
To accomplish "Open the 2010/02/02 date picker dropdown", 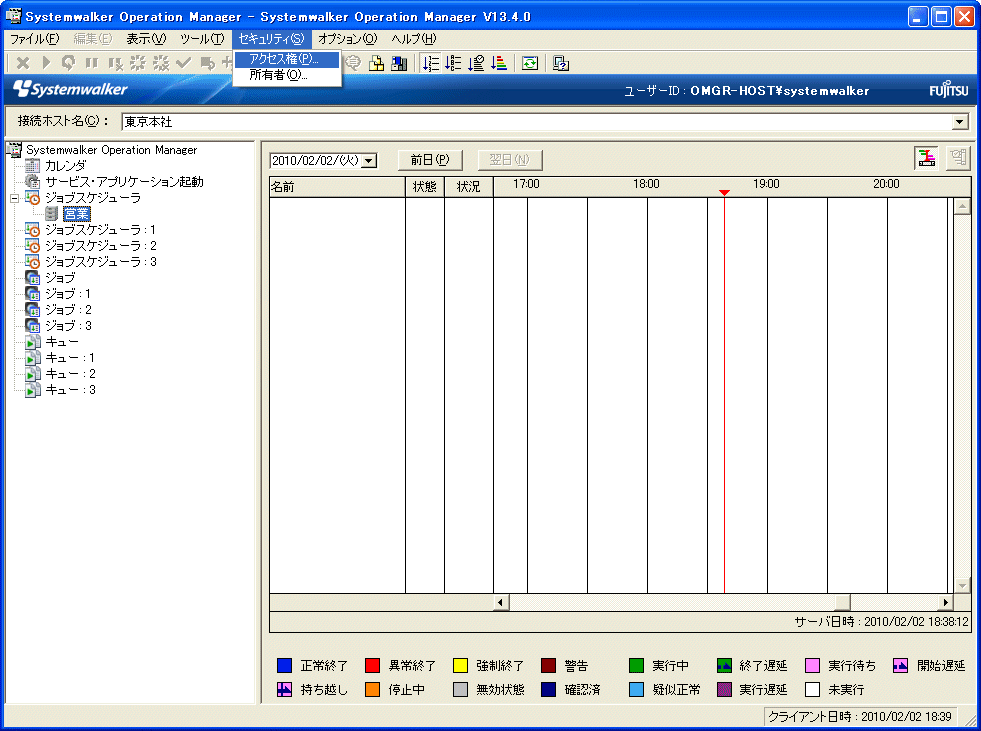I will (x=369, y=161).
